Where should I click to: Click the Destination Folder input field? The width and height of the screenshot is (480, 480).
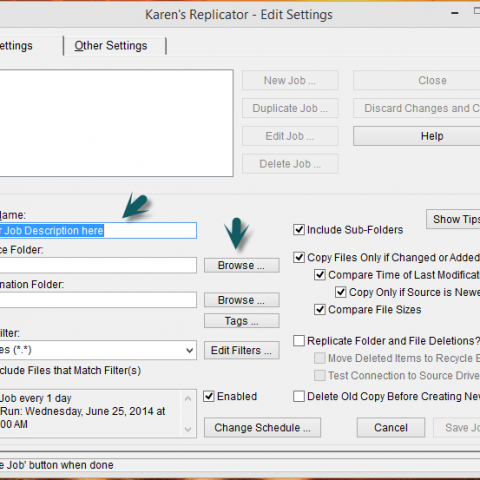point(98,300)
